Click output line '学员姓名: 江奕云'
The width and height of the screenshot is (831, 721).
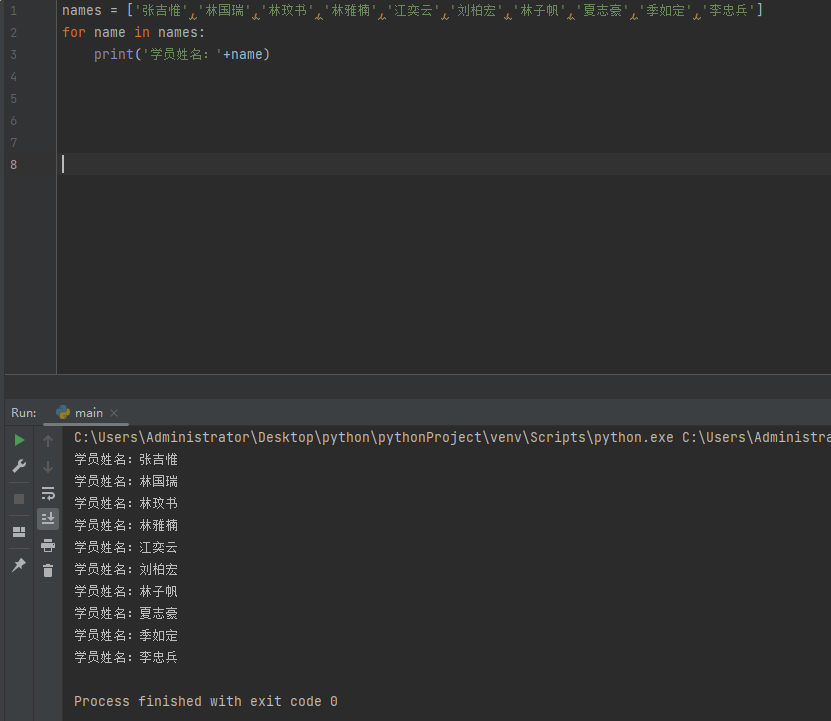pyautogui.click(x=126, y=547)
